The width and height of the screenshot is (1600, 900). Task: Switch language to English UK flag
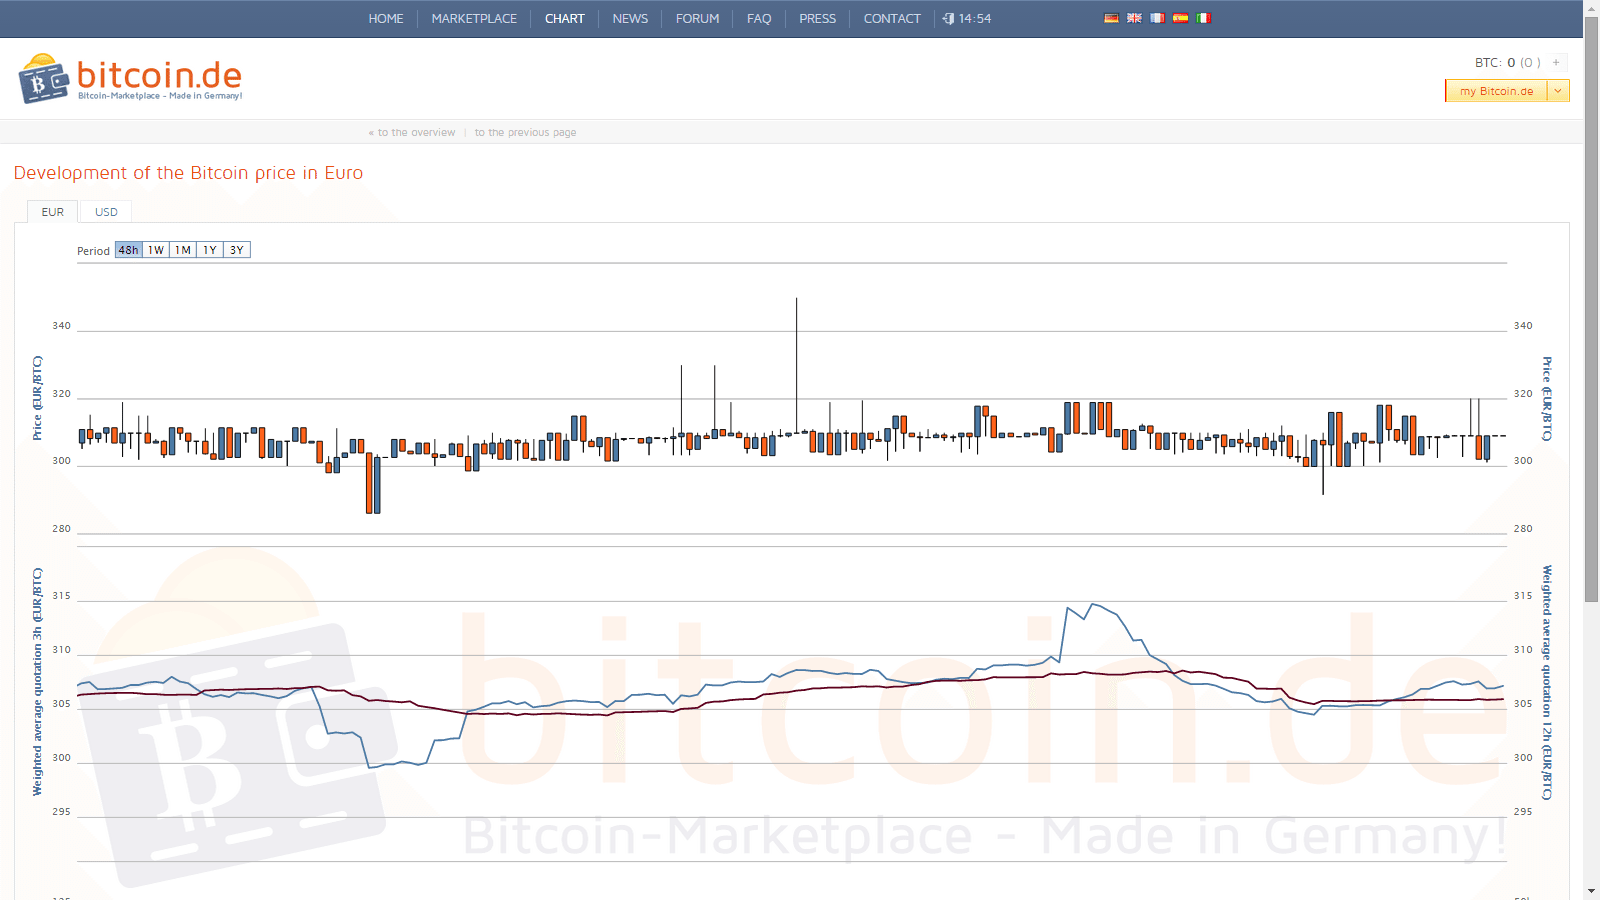1134,18
